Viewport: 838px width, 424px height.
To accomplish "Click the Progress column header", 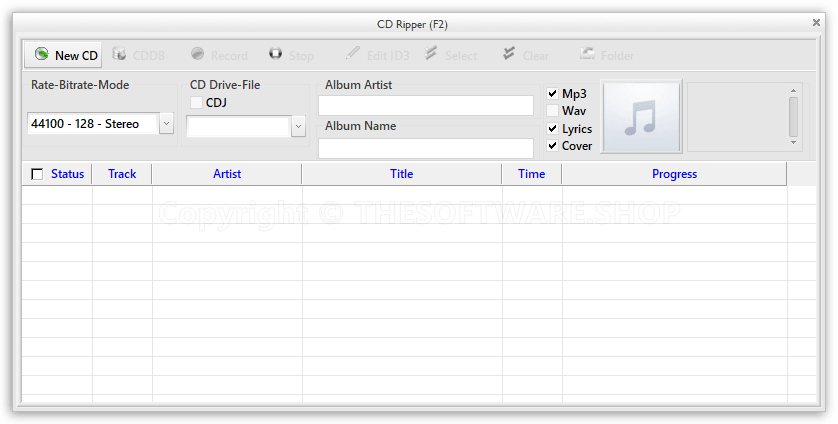I will coord(674,174).
